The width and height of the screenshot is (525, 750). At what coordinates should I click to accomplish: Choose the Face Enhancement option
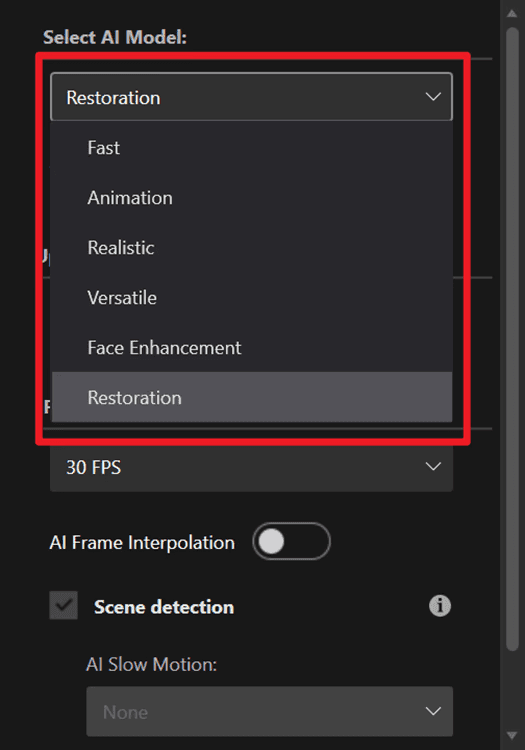(252, 347)
